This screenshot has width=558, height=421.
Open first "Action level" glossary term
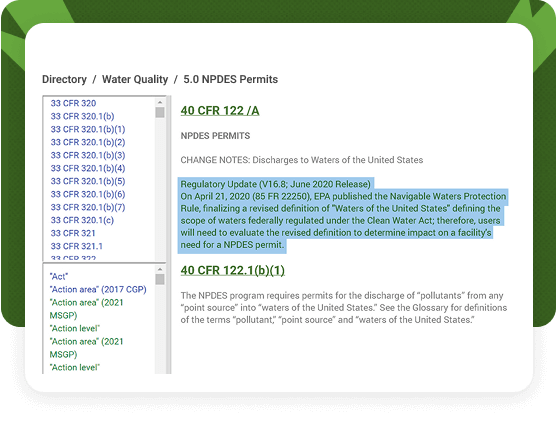click(x=75, y=328)
